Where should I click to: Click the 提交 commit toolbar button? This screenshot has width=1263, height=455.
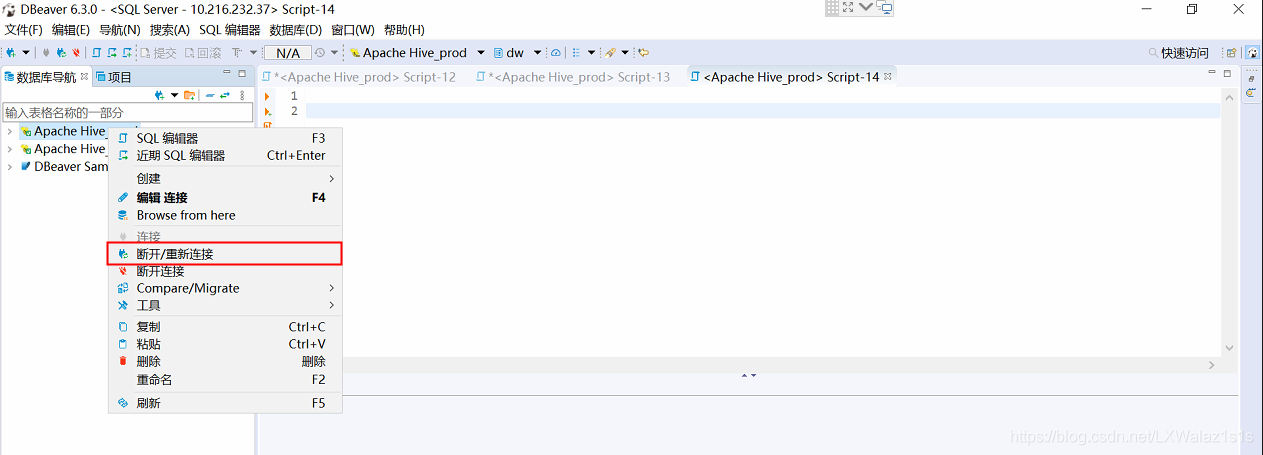coord(158,52)
